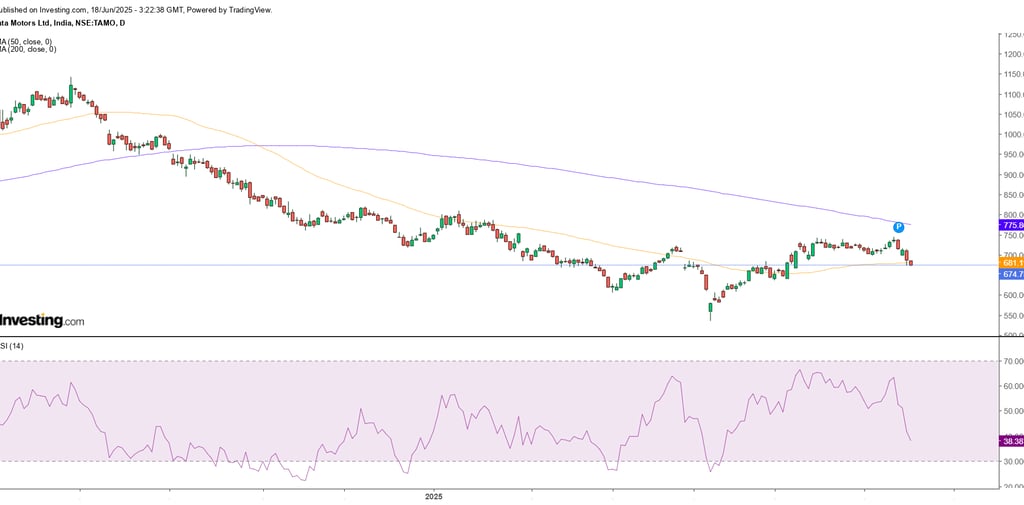Click the 850 price axis label
1024x505 pixels.
click(x=1014, y=195)
